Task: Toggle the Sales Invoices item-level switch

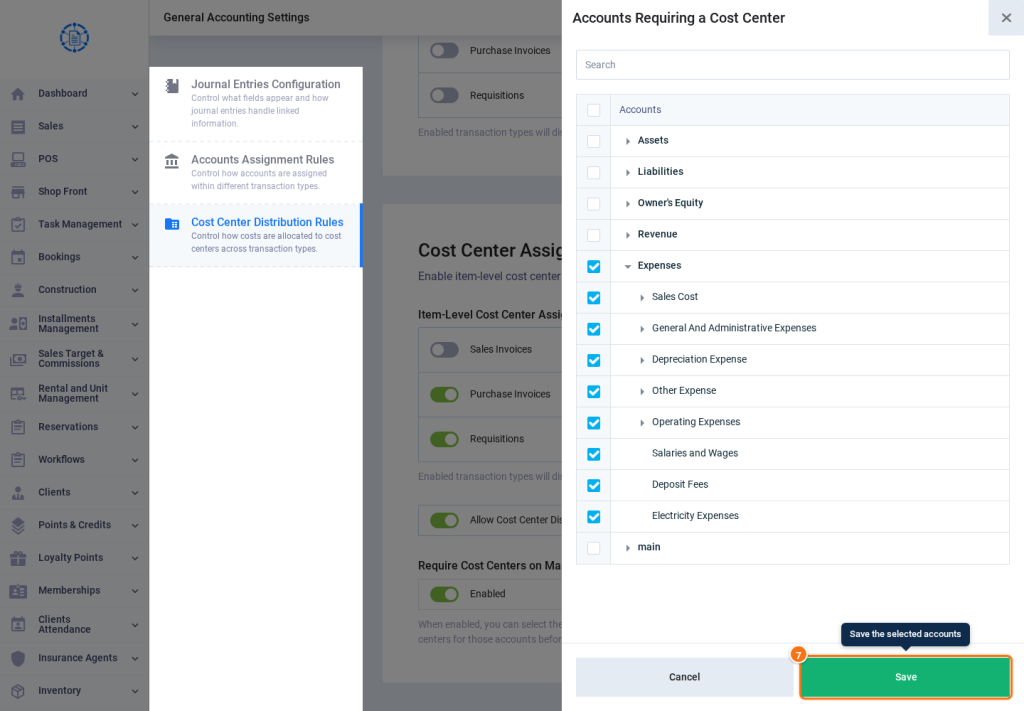Action: click(x=444, y=350)
